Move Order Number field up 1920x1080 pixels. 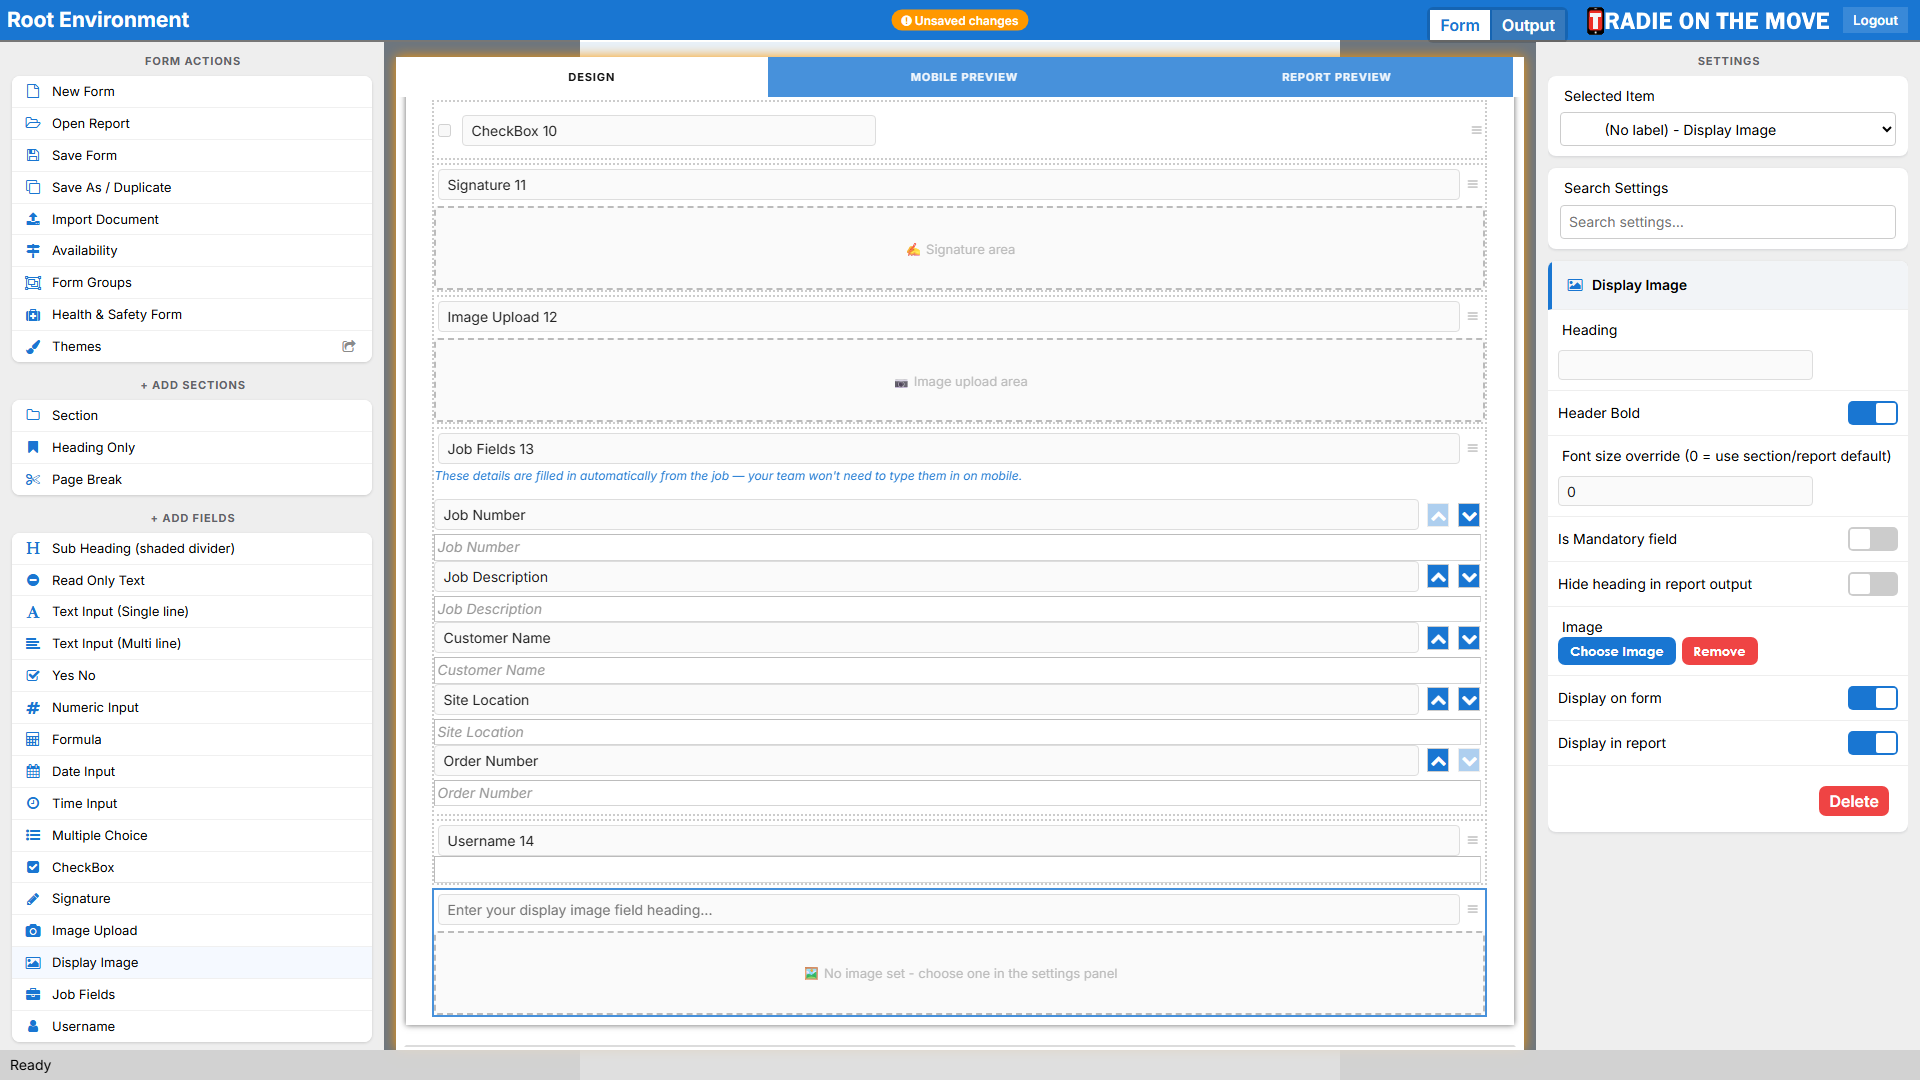pyautogui.click(x=1438, y=761)
